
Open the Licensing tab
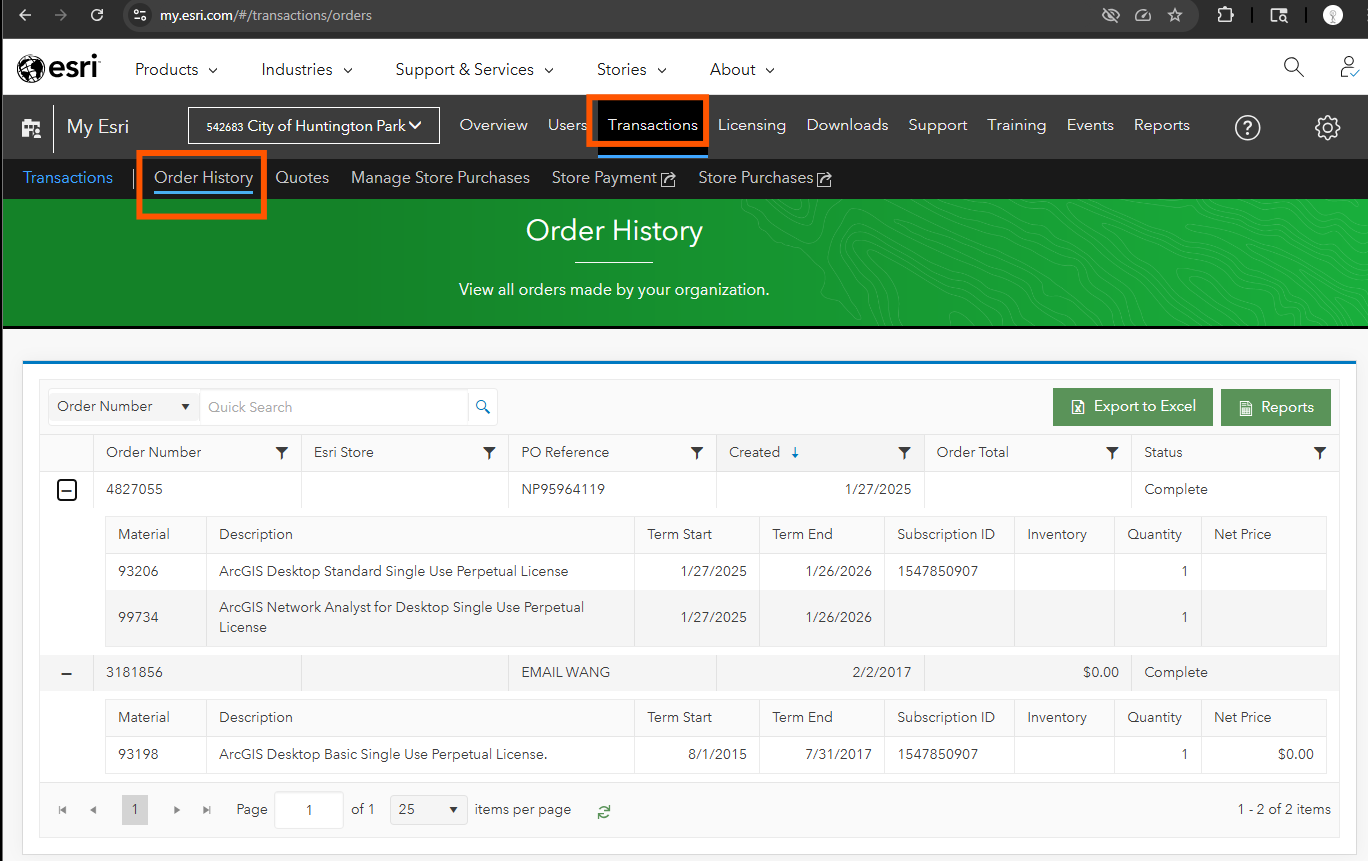[752, 125]
